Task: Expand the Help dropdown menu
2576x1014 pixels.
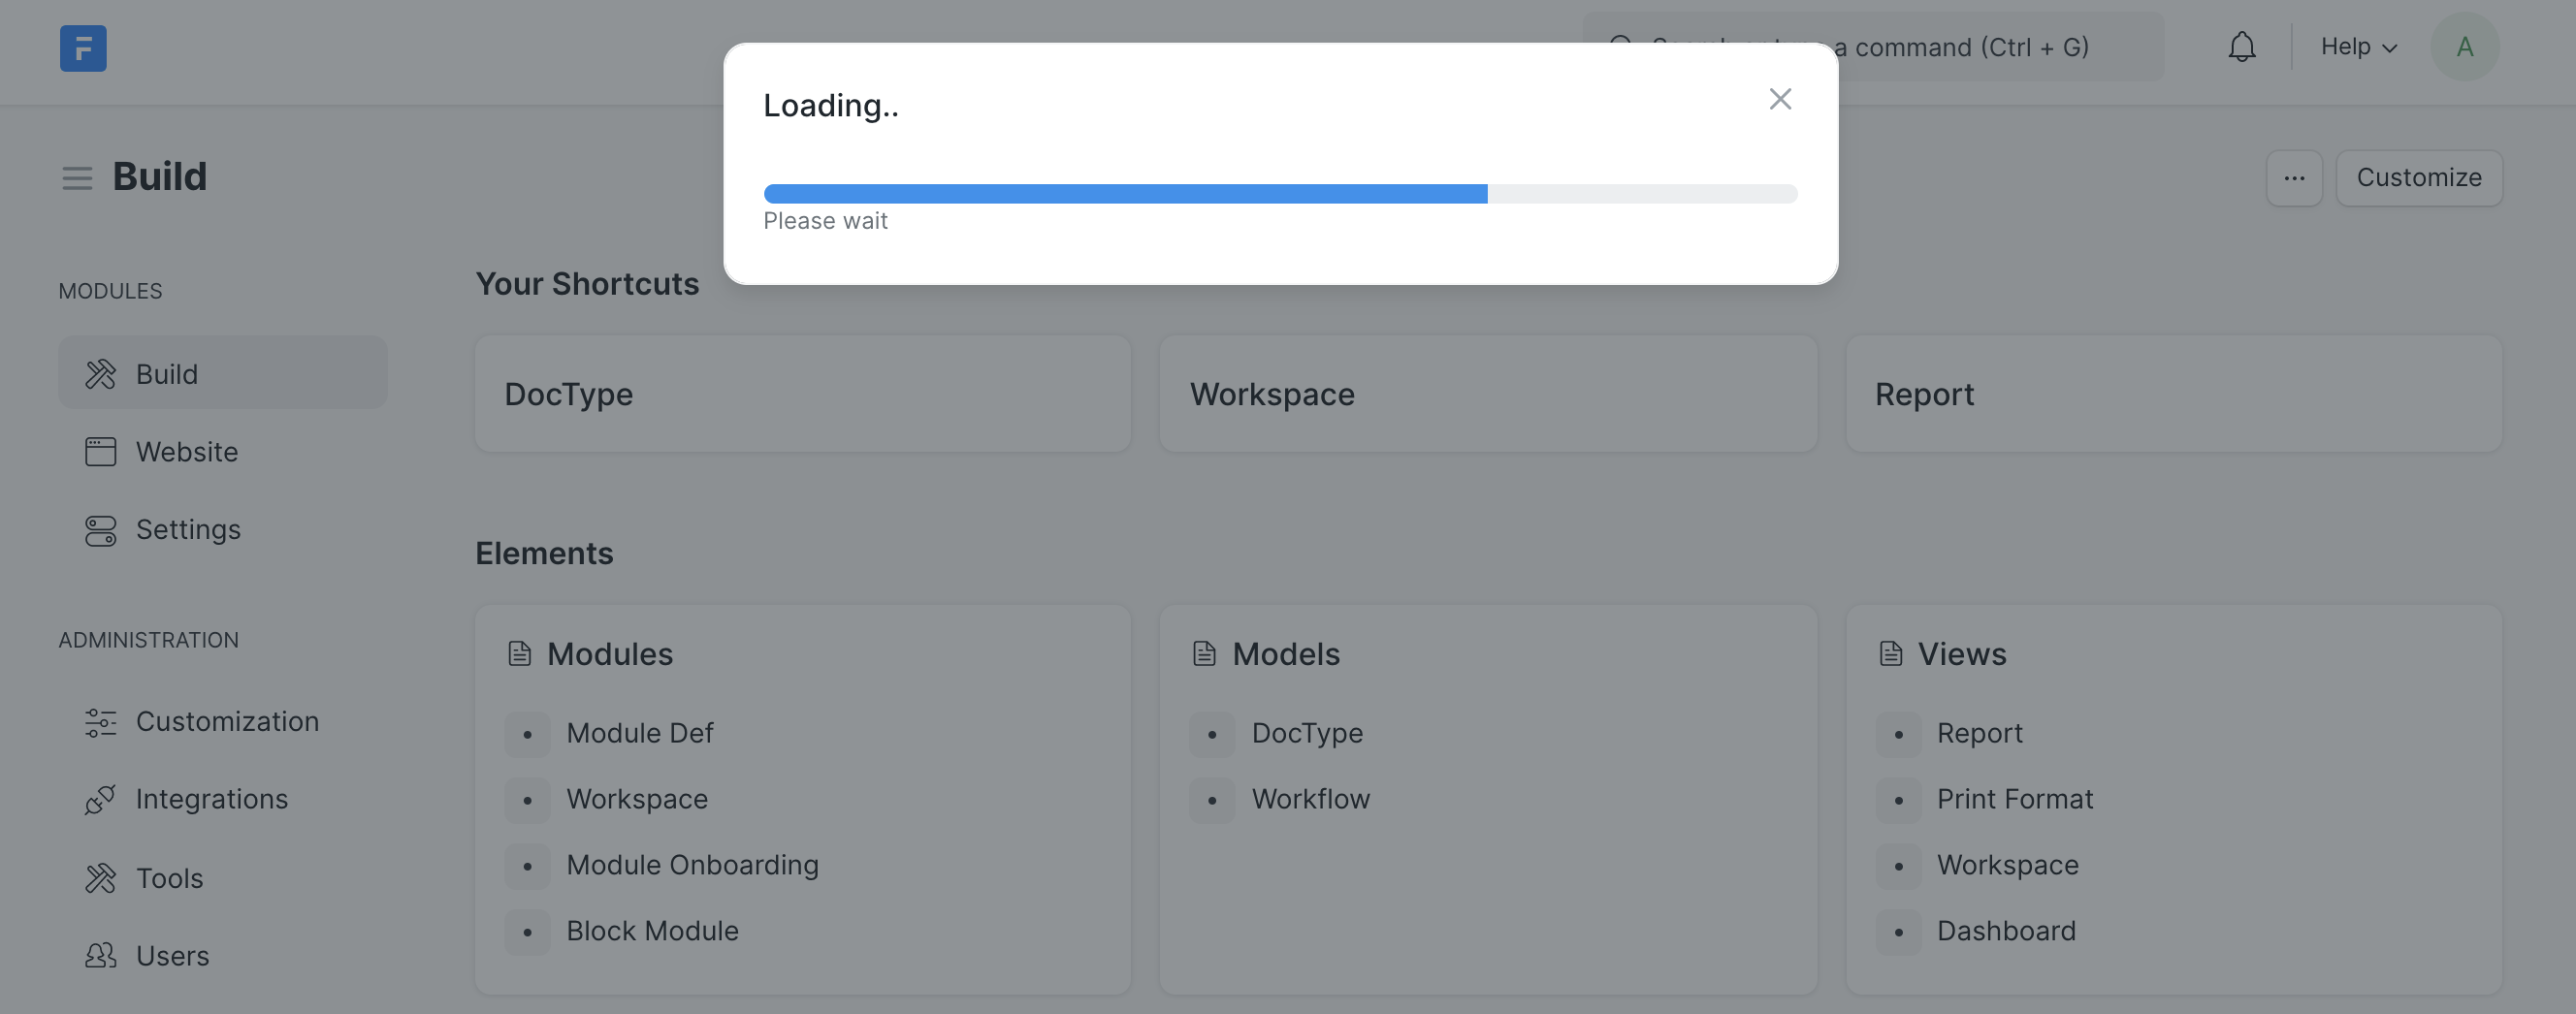Action: [2358, 47]
